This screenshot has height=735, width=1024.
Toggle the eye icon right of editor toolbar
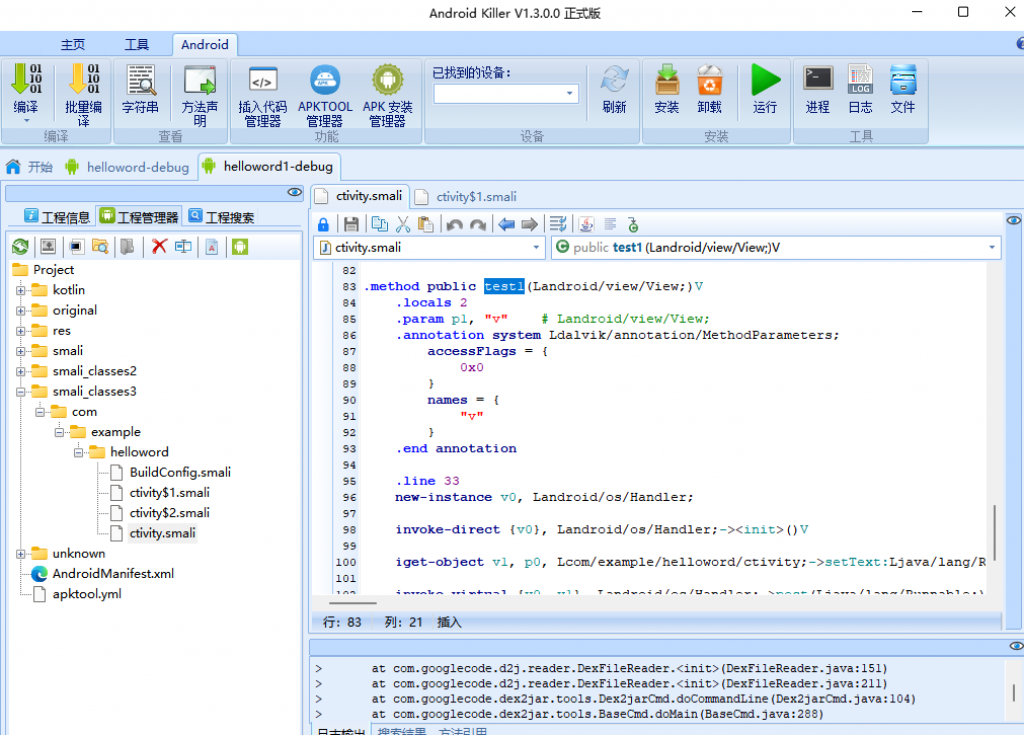[x=1013, y=220]
